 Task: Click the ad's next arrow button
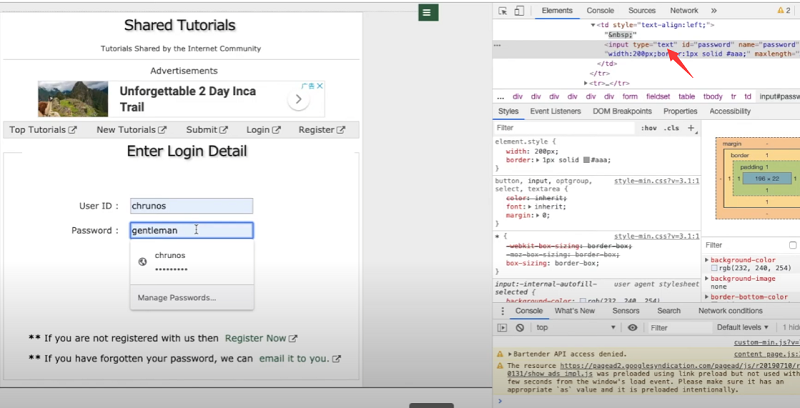point(298,99)
